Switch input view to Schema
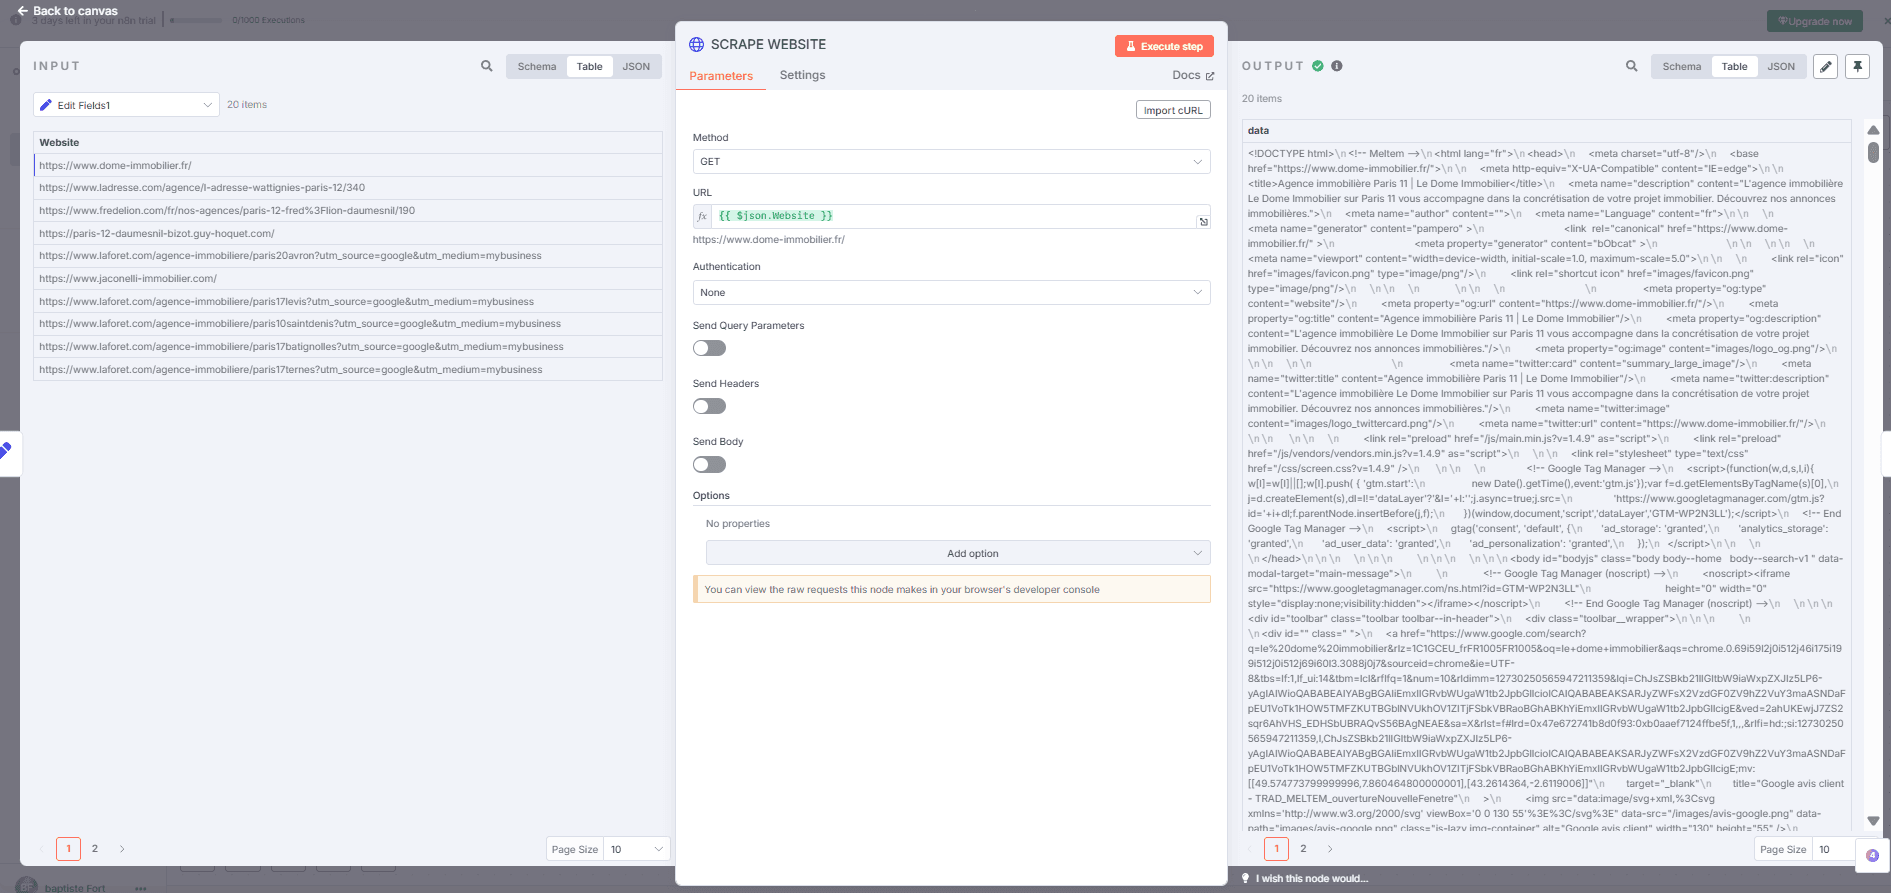 coord(537,67)
